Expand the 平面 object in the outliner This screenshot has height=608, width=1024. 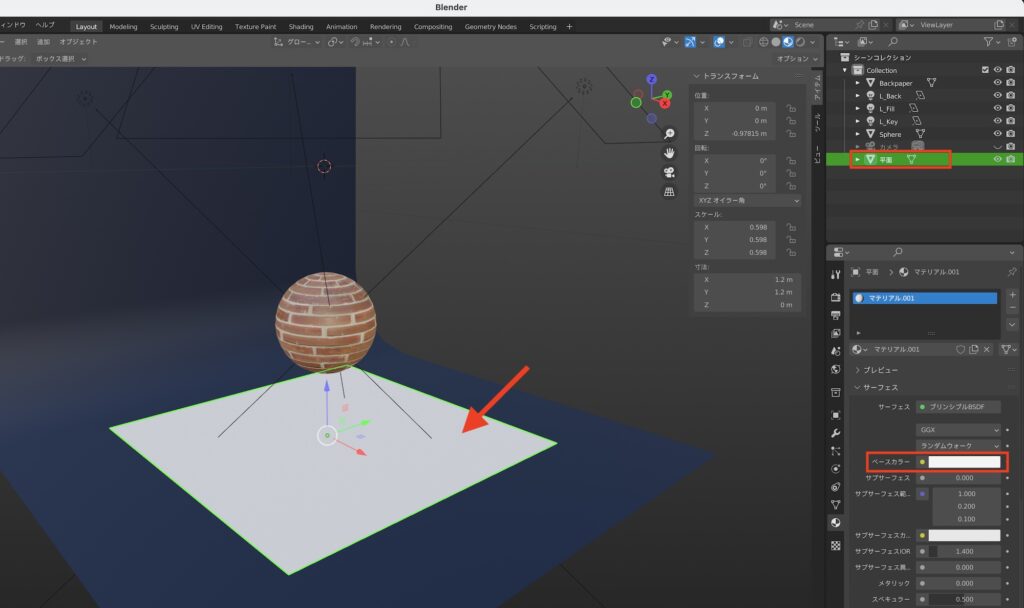pyautogui.click(x=857, y=159)
